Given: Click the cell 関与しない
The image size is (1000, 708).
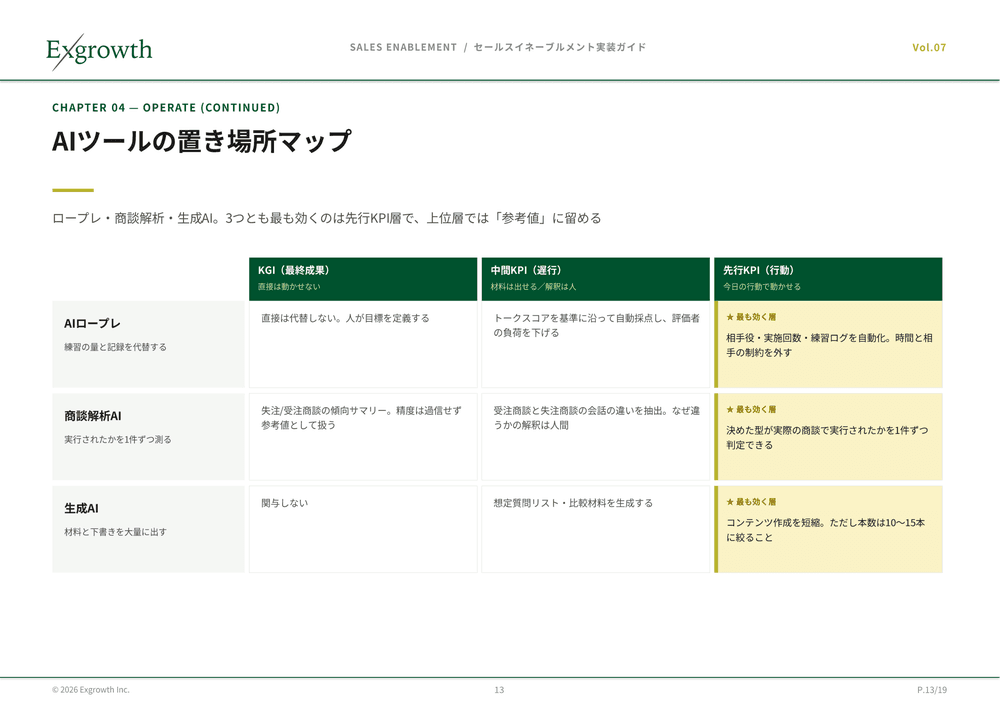Looking at the screenshot, I should point(363,529).
